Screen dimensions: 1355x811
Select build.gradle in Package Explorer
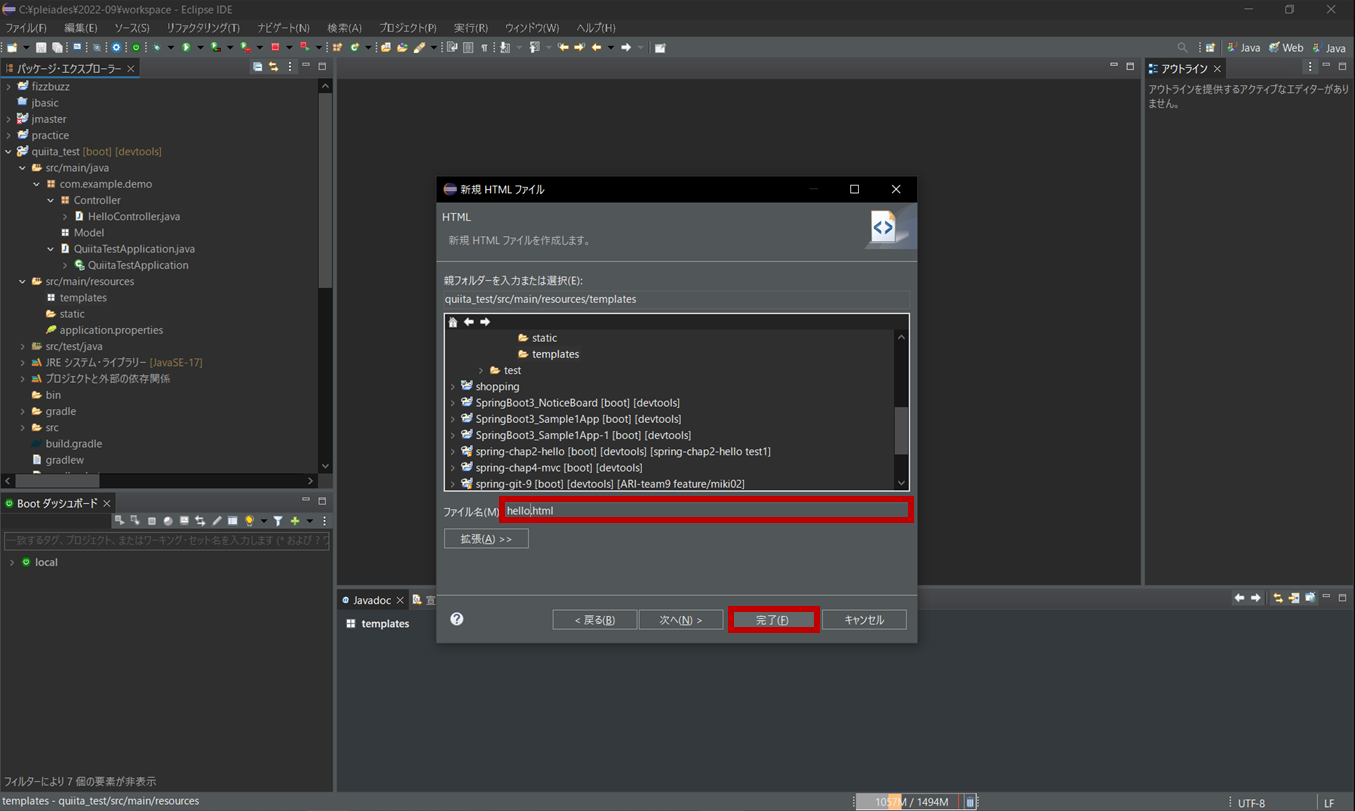(x=74, y=444)
